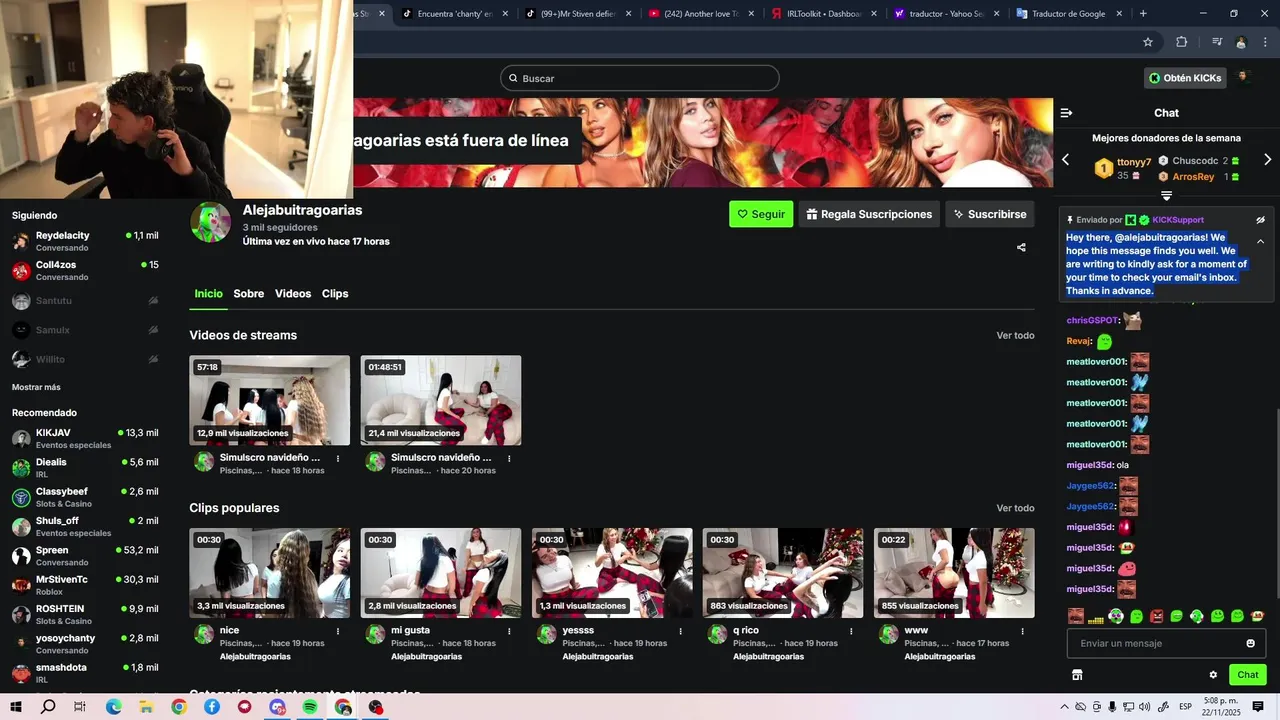The width and height of the screenshot is (1280, 720).
Task: Open Spreen recommended channel
Action: (x=85, y=556)
